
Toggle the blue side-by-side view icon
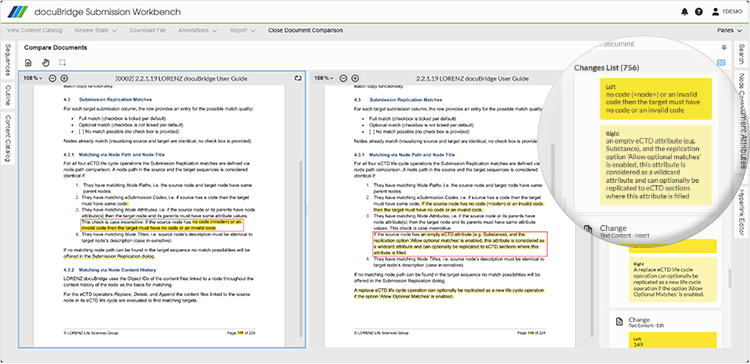[722, 63]
